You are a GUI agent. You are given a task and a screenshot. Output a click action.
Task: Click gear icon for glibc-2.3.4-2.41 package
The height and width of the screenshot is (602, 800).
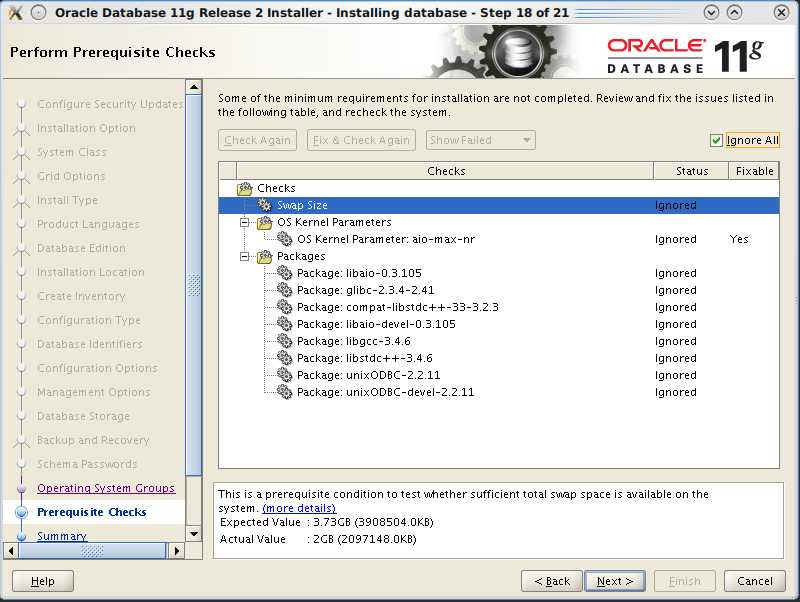coord(284,290)
